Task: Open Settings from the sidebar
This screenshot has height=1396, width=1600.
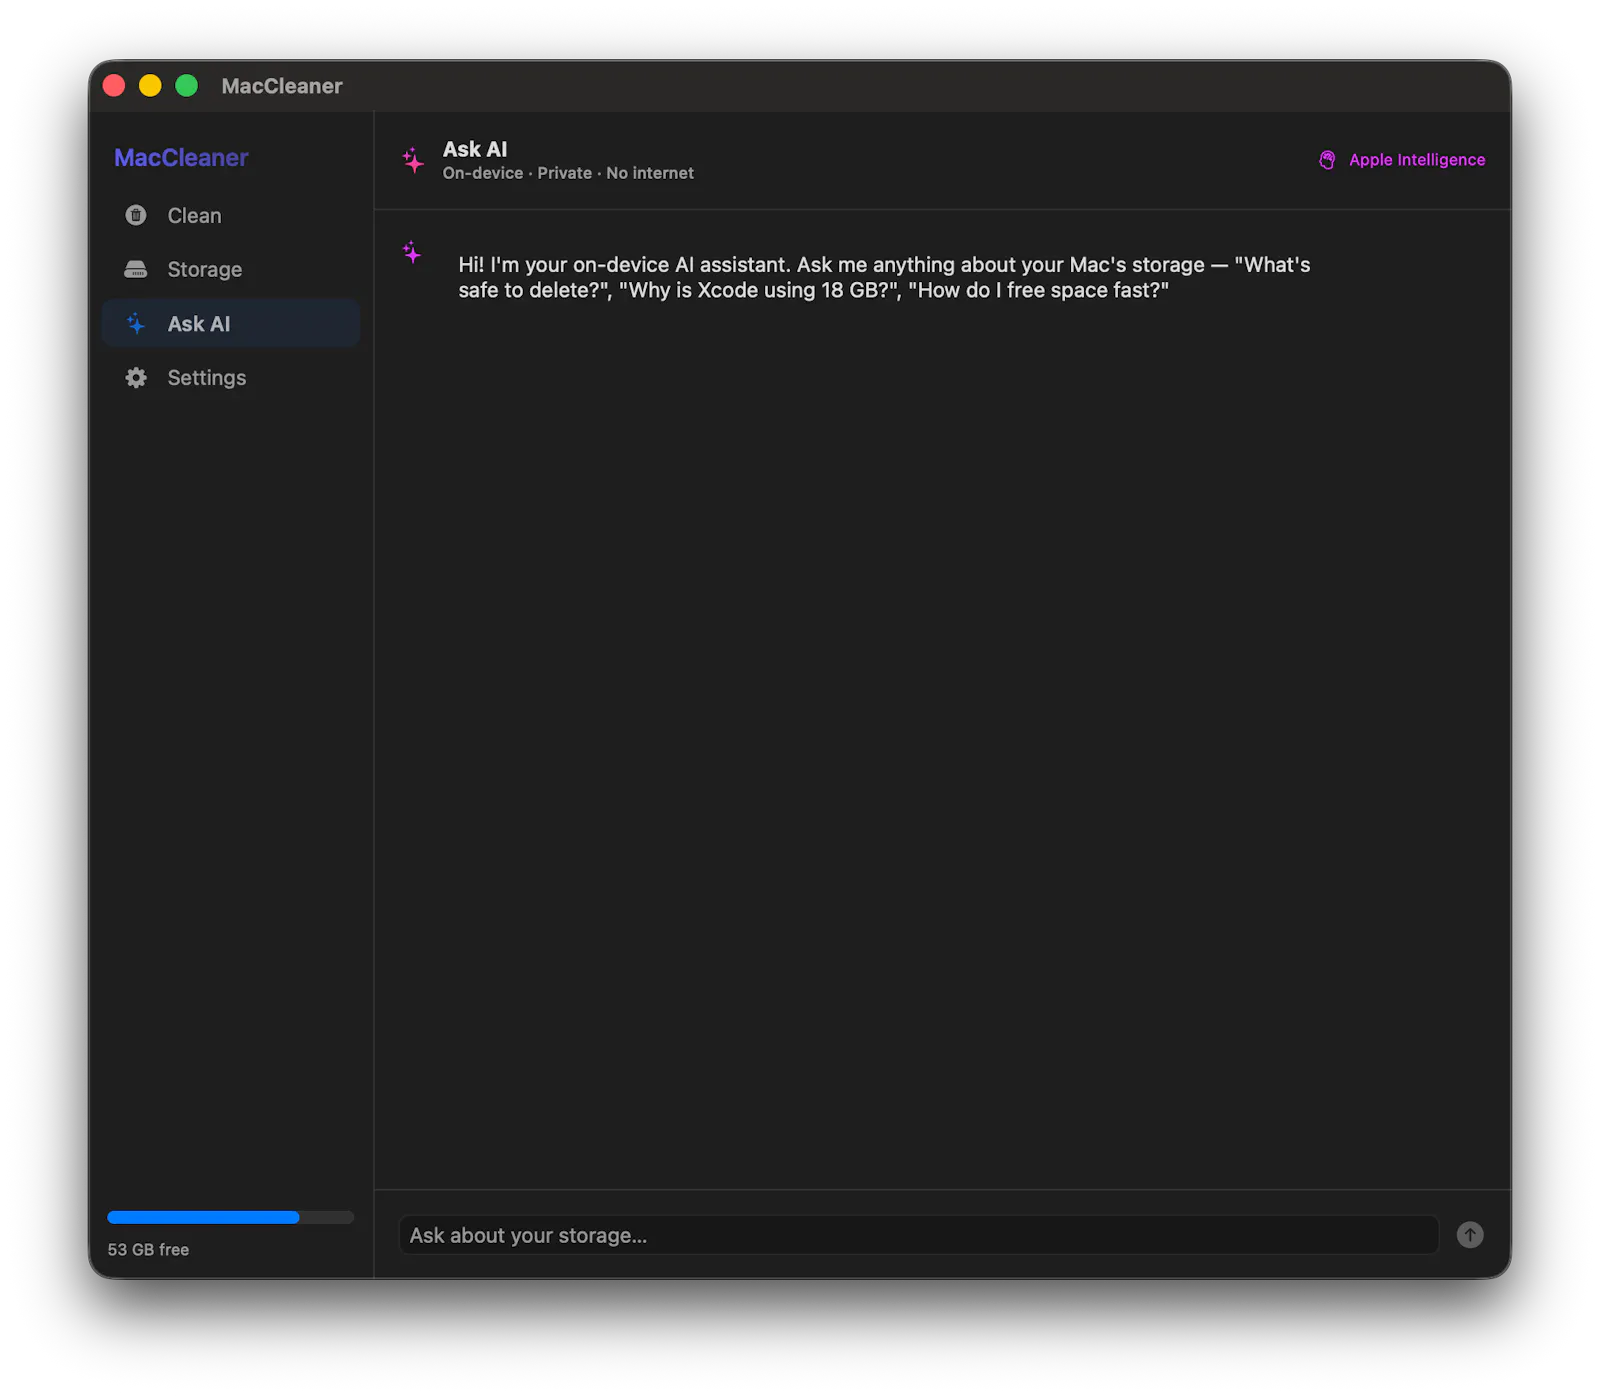Action: (x=230, y=377)
